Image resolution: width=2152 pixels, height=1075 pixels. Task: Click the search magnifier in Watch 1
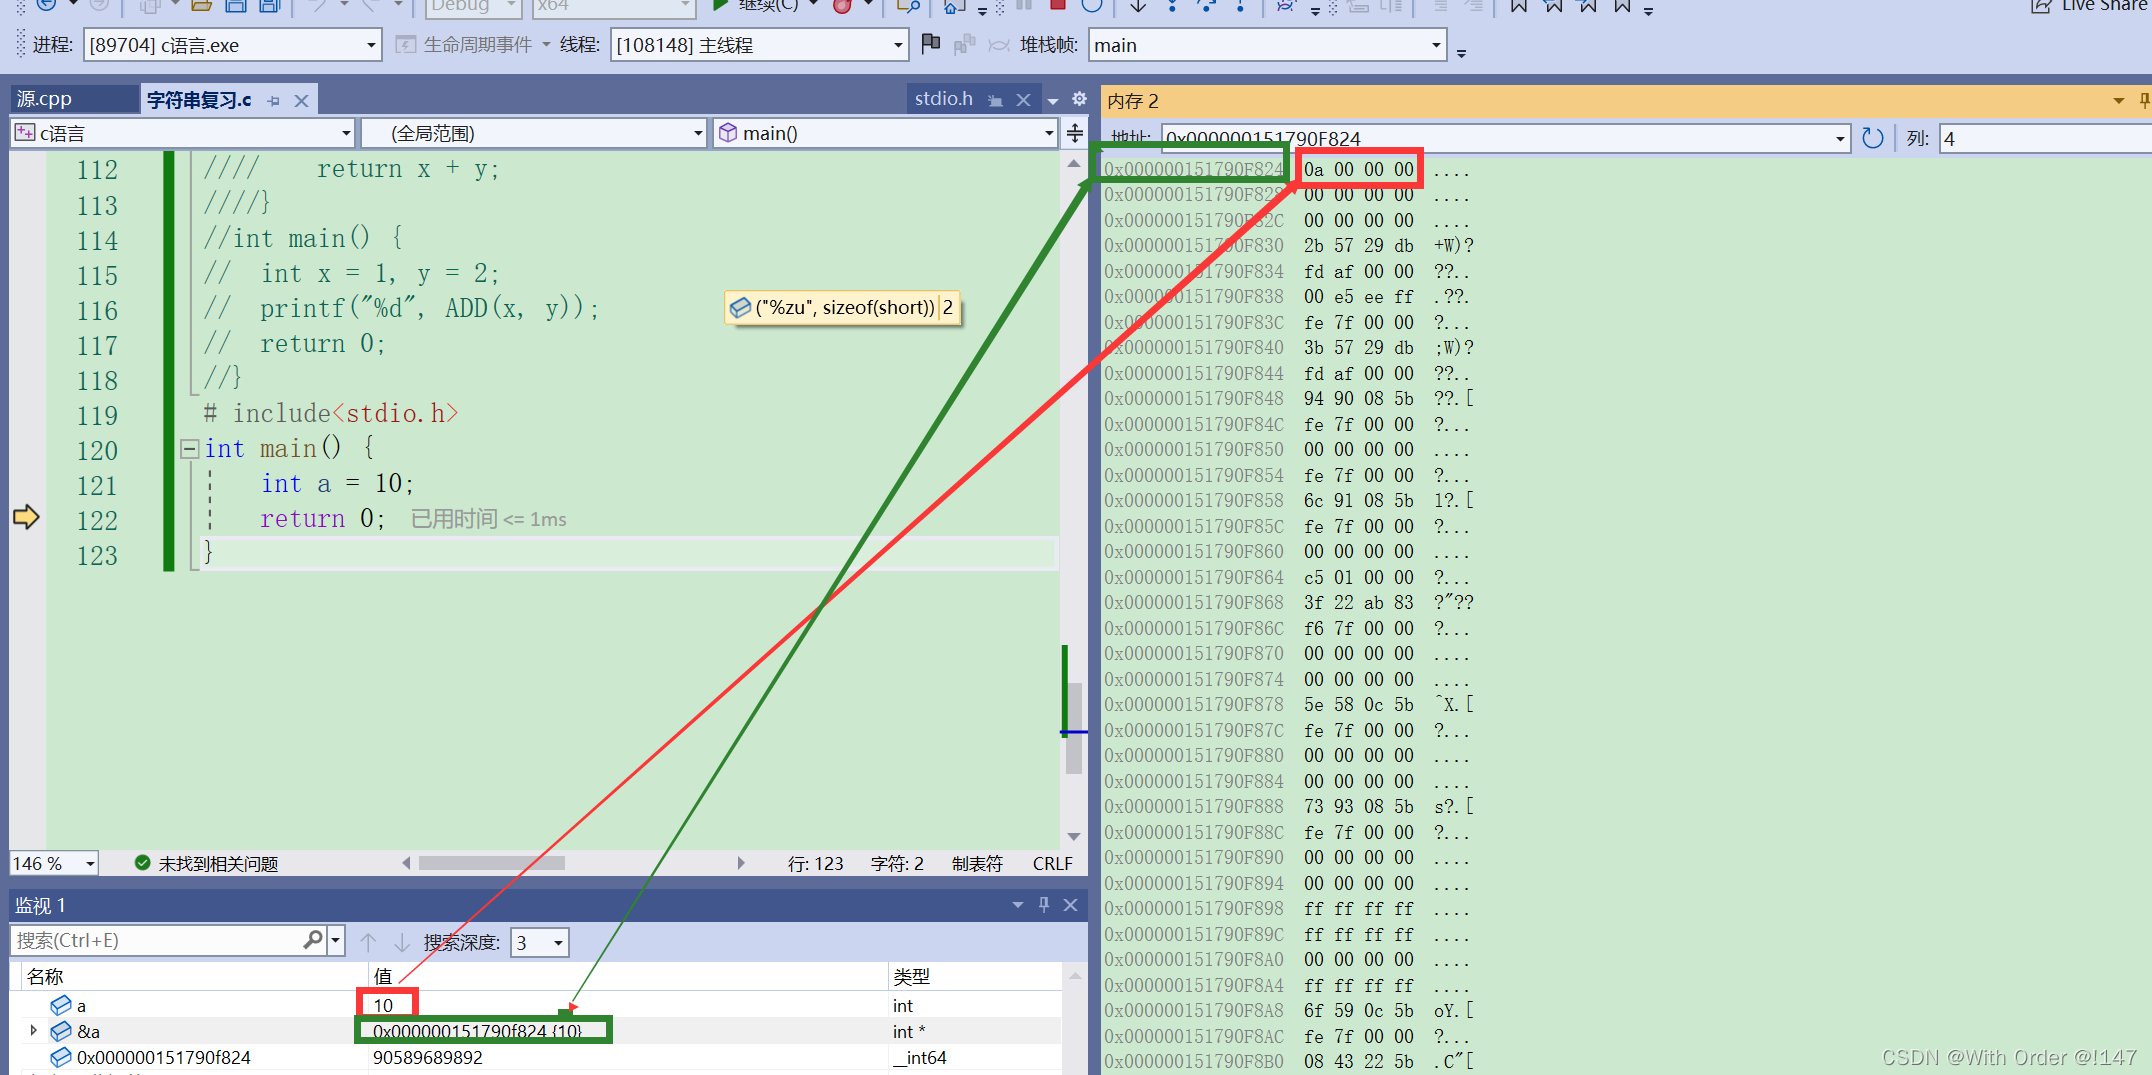click(312, 940)
